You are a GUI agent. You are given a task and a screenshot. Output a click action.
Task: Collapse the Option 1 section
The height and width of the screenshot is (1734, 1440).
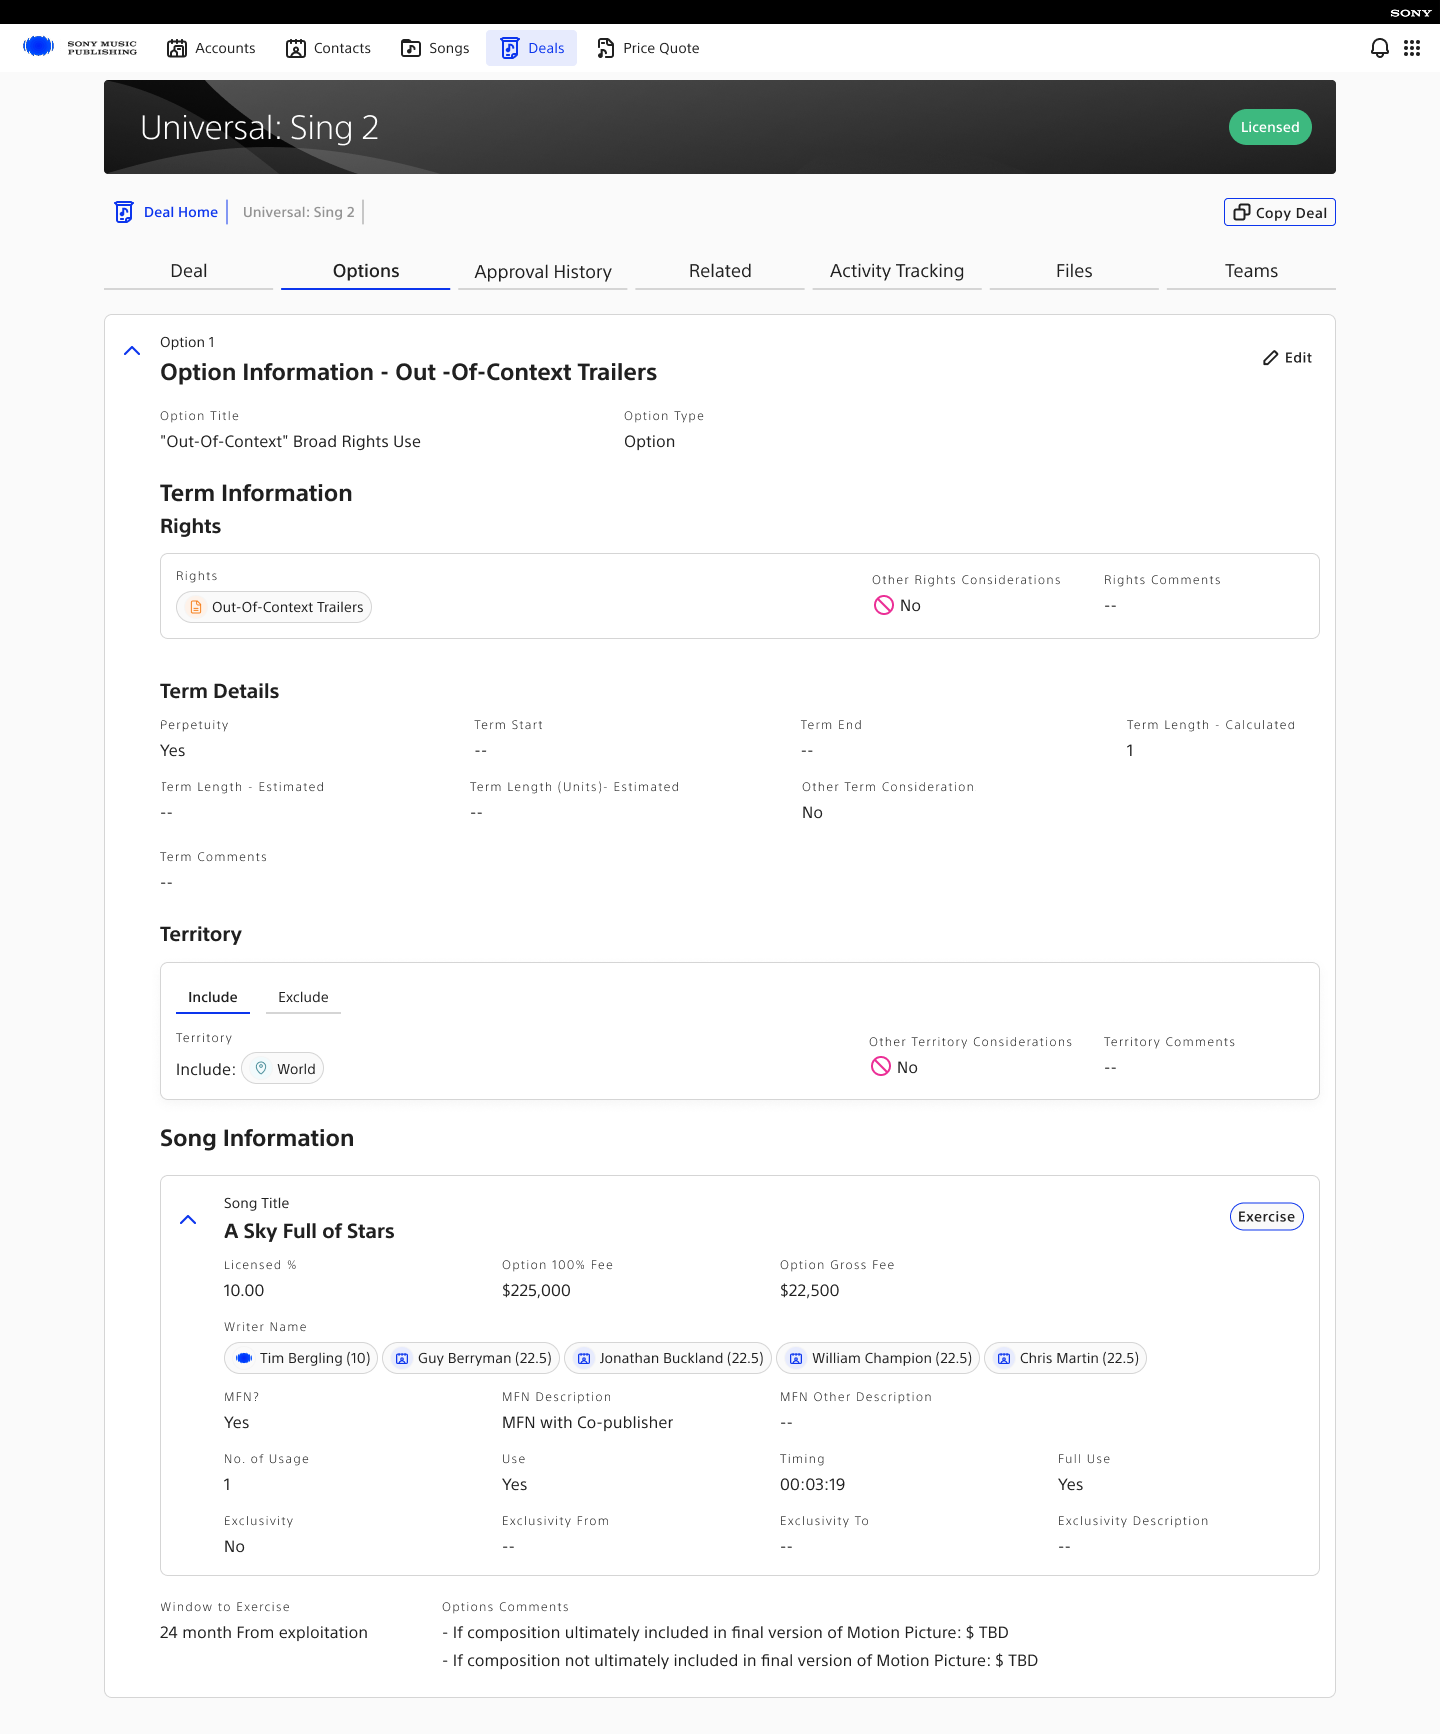pos(132,351)
